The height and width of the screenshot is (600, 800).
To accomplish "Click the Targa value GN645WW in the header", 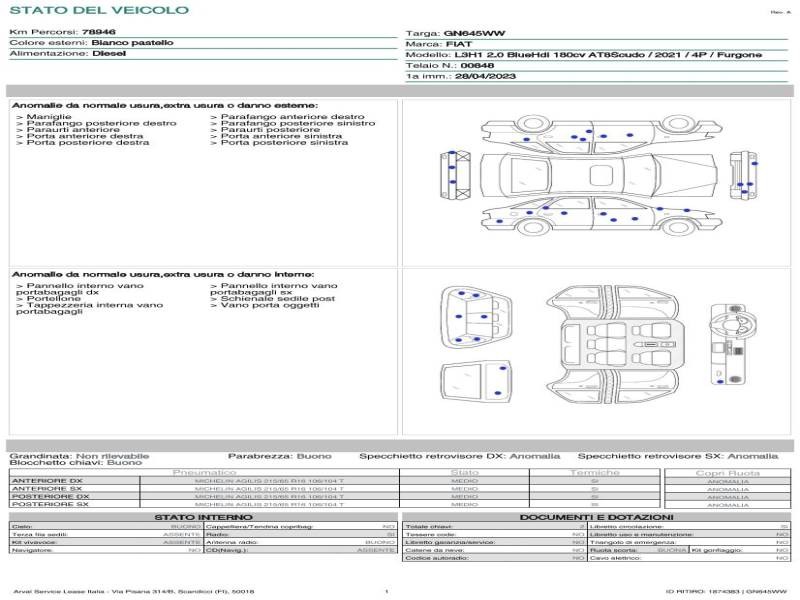I will point(474,33).
